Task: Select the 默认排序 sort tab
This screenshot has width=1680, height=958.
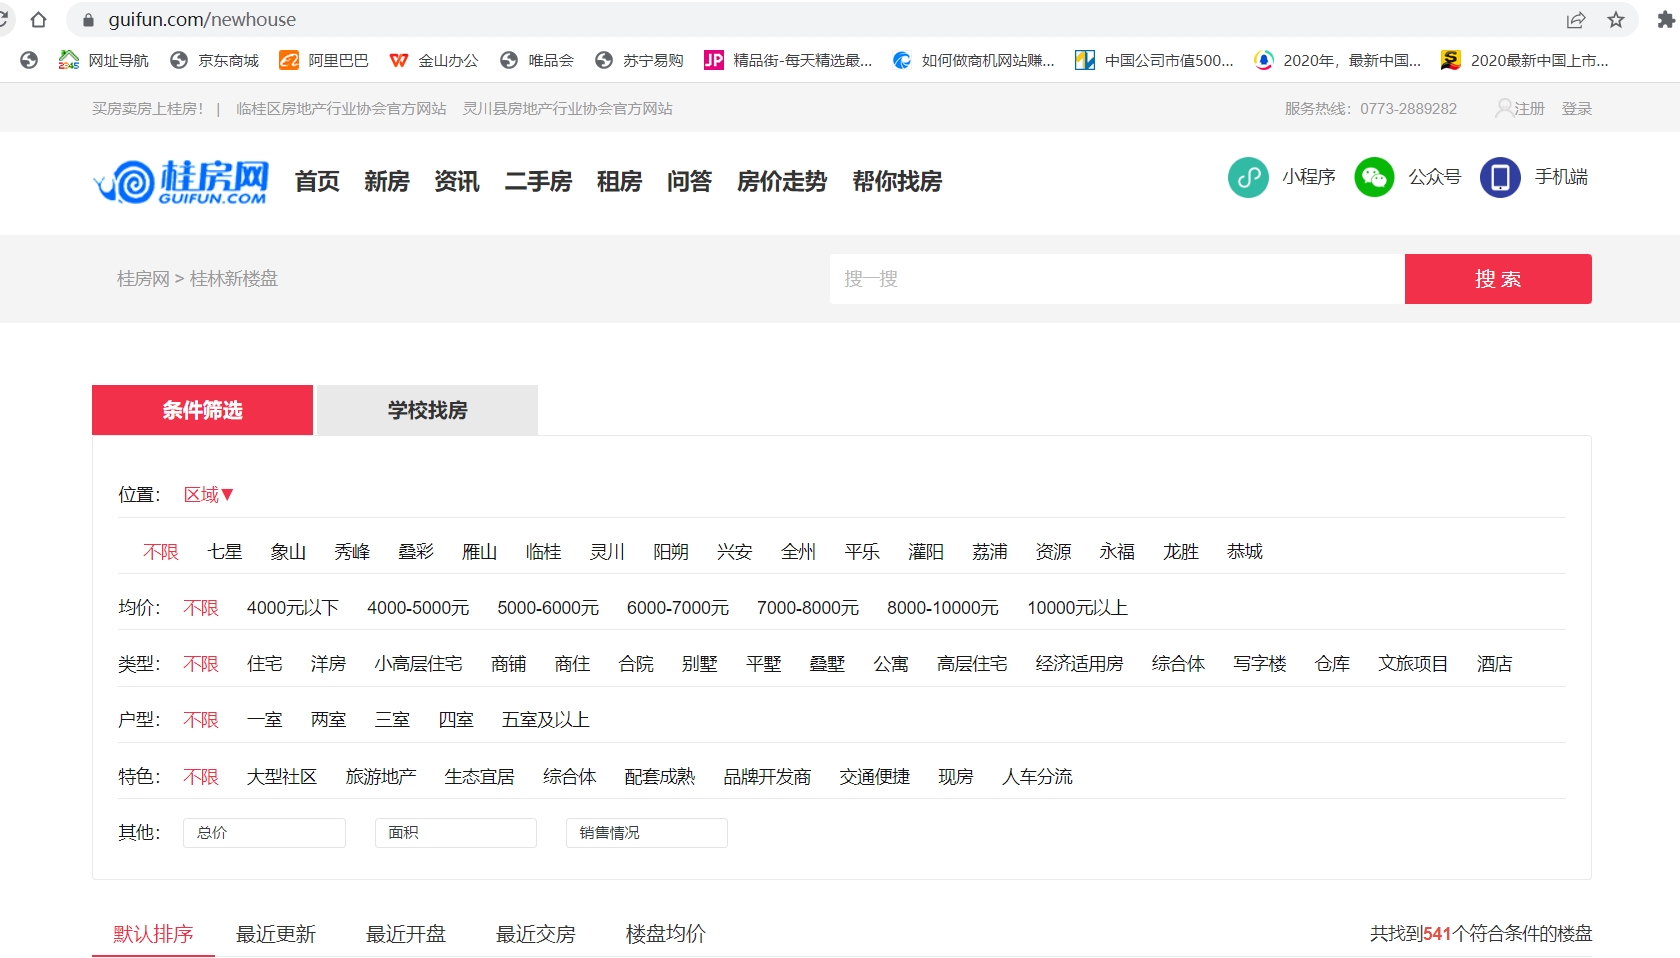Action: coord(153,934)
